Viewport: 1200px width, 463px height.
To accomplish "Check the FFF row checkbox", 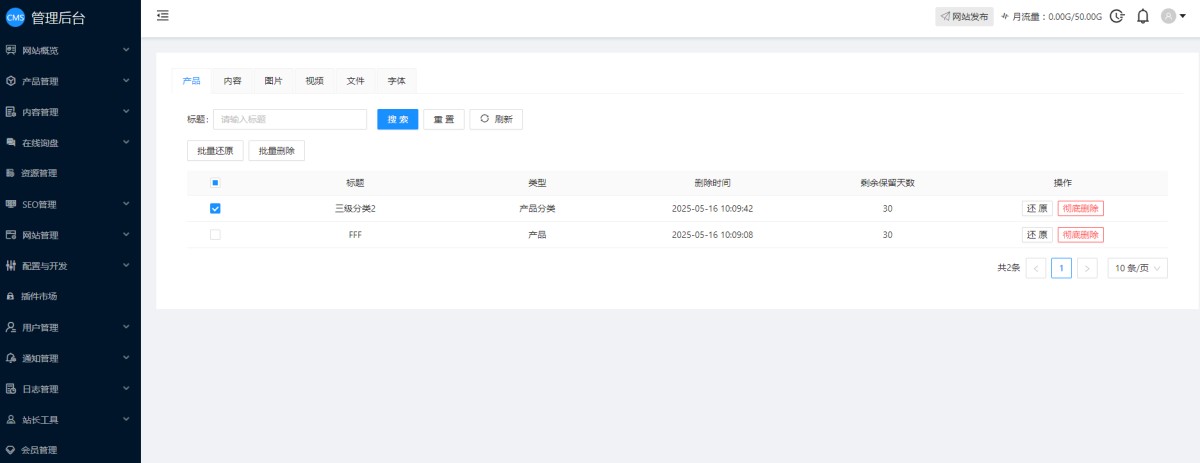I will click(x=215, y=235).
